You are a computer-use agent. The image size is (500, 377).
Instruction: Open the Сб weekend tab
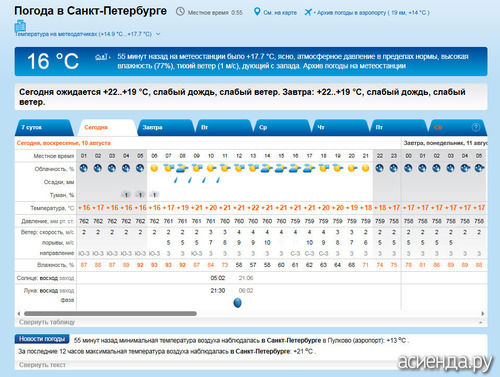[437, 127]
